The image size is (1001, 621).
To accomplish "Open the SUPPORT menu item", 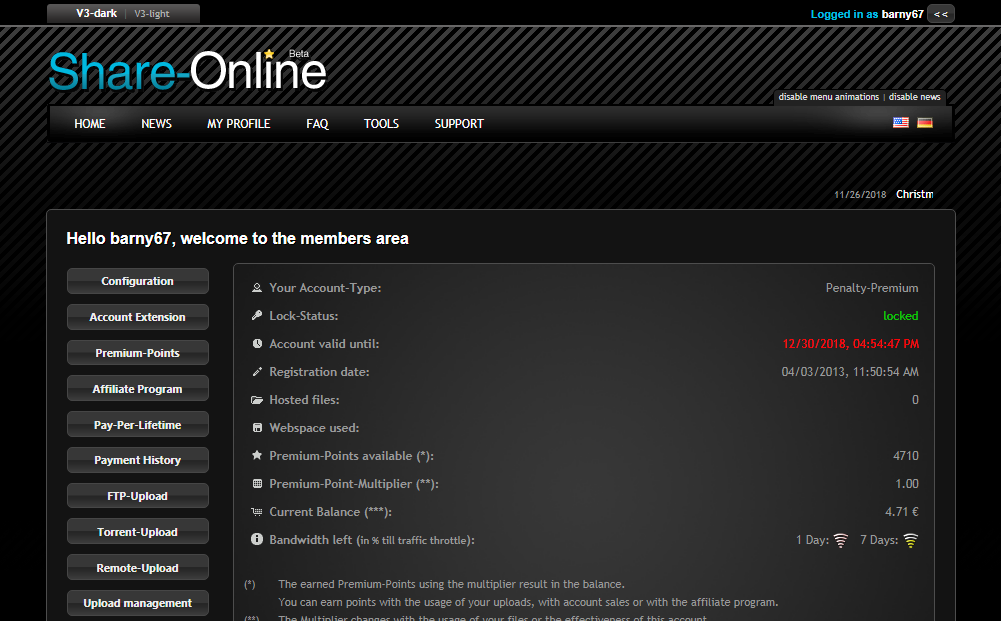I will [x=459, y=124].
